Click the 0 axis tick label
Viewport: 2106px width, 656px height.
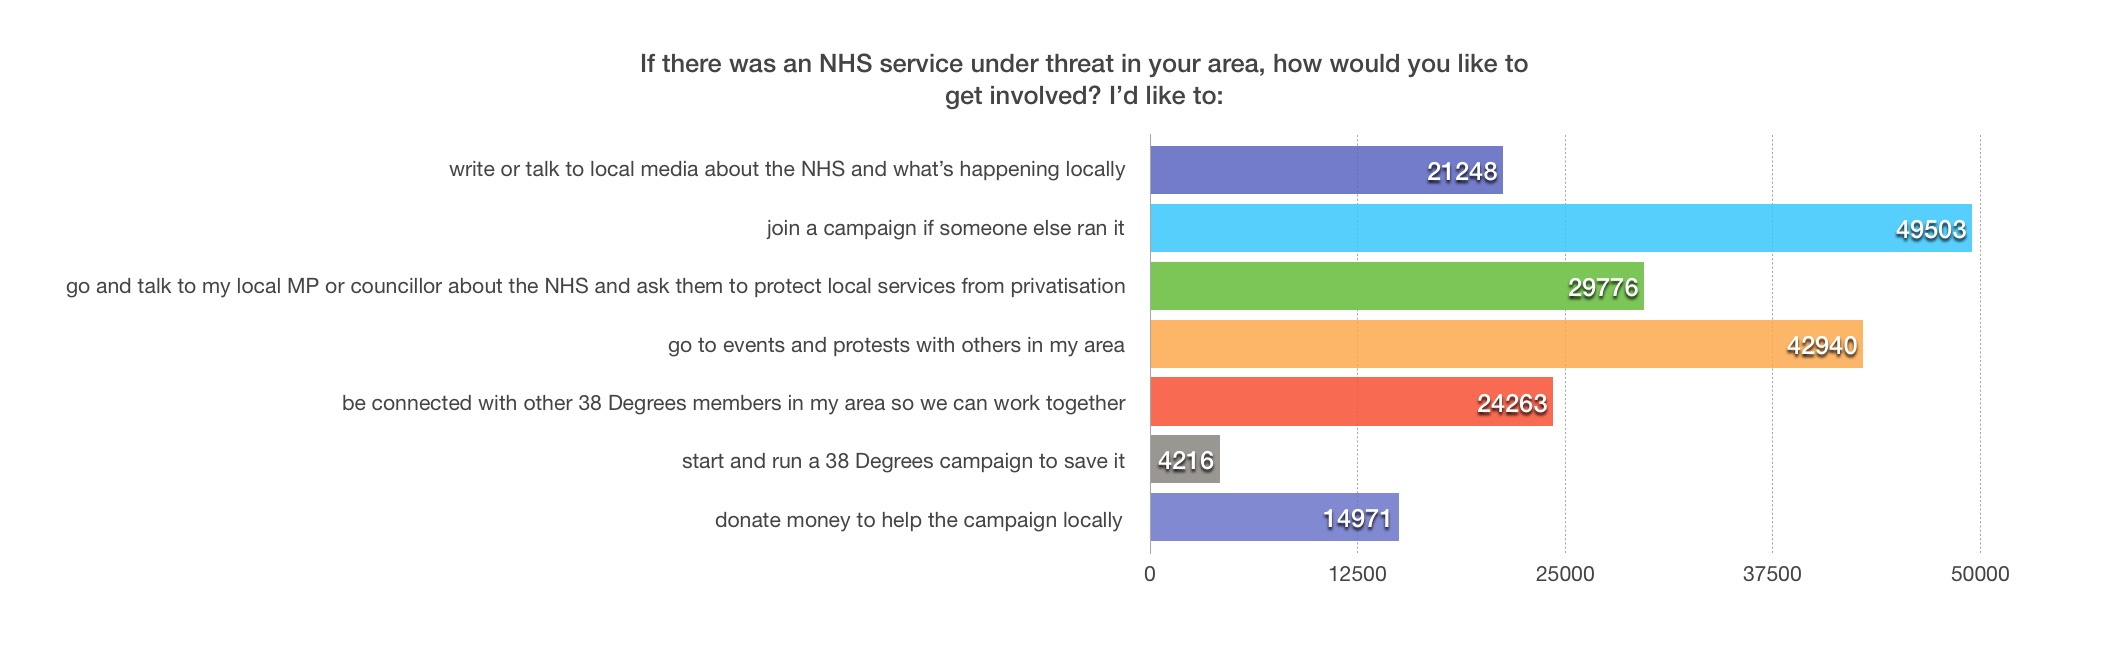tap(1150, 574)
